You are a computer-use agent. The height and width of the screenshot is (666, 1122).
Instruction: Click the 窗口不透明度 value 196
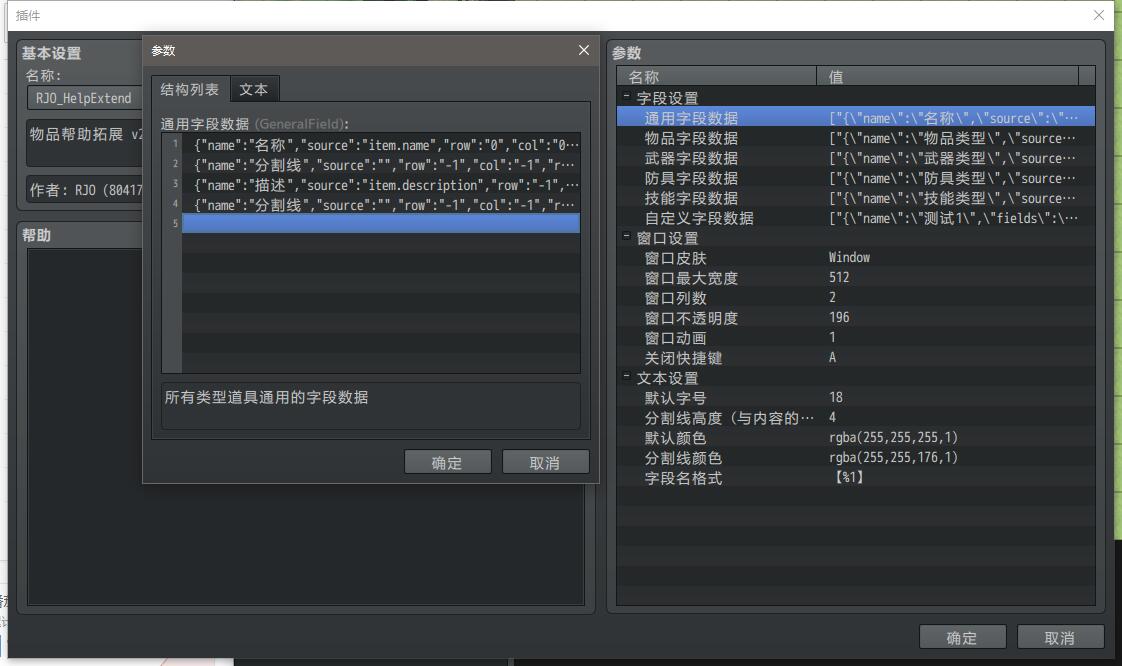(839, 317)
